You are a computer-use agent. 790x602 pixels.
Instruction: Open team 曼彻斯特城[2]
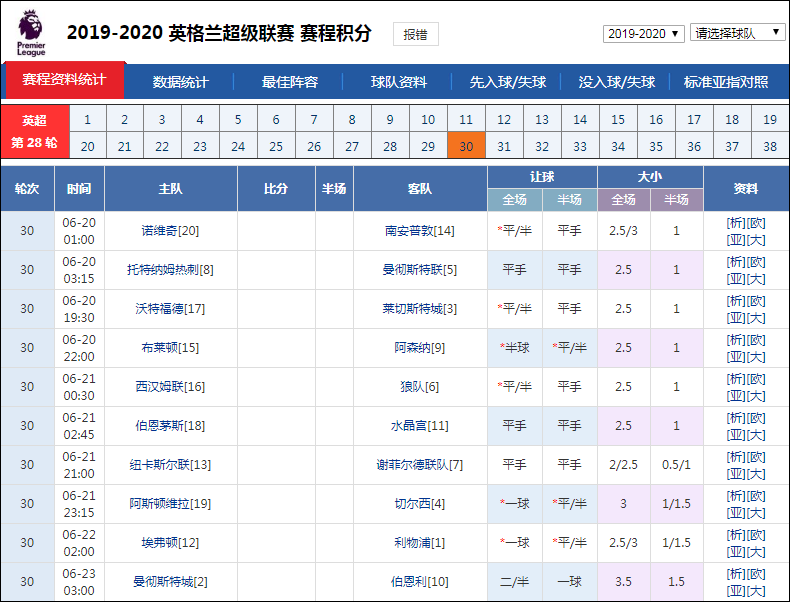point(170,581)
